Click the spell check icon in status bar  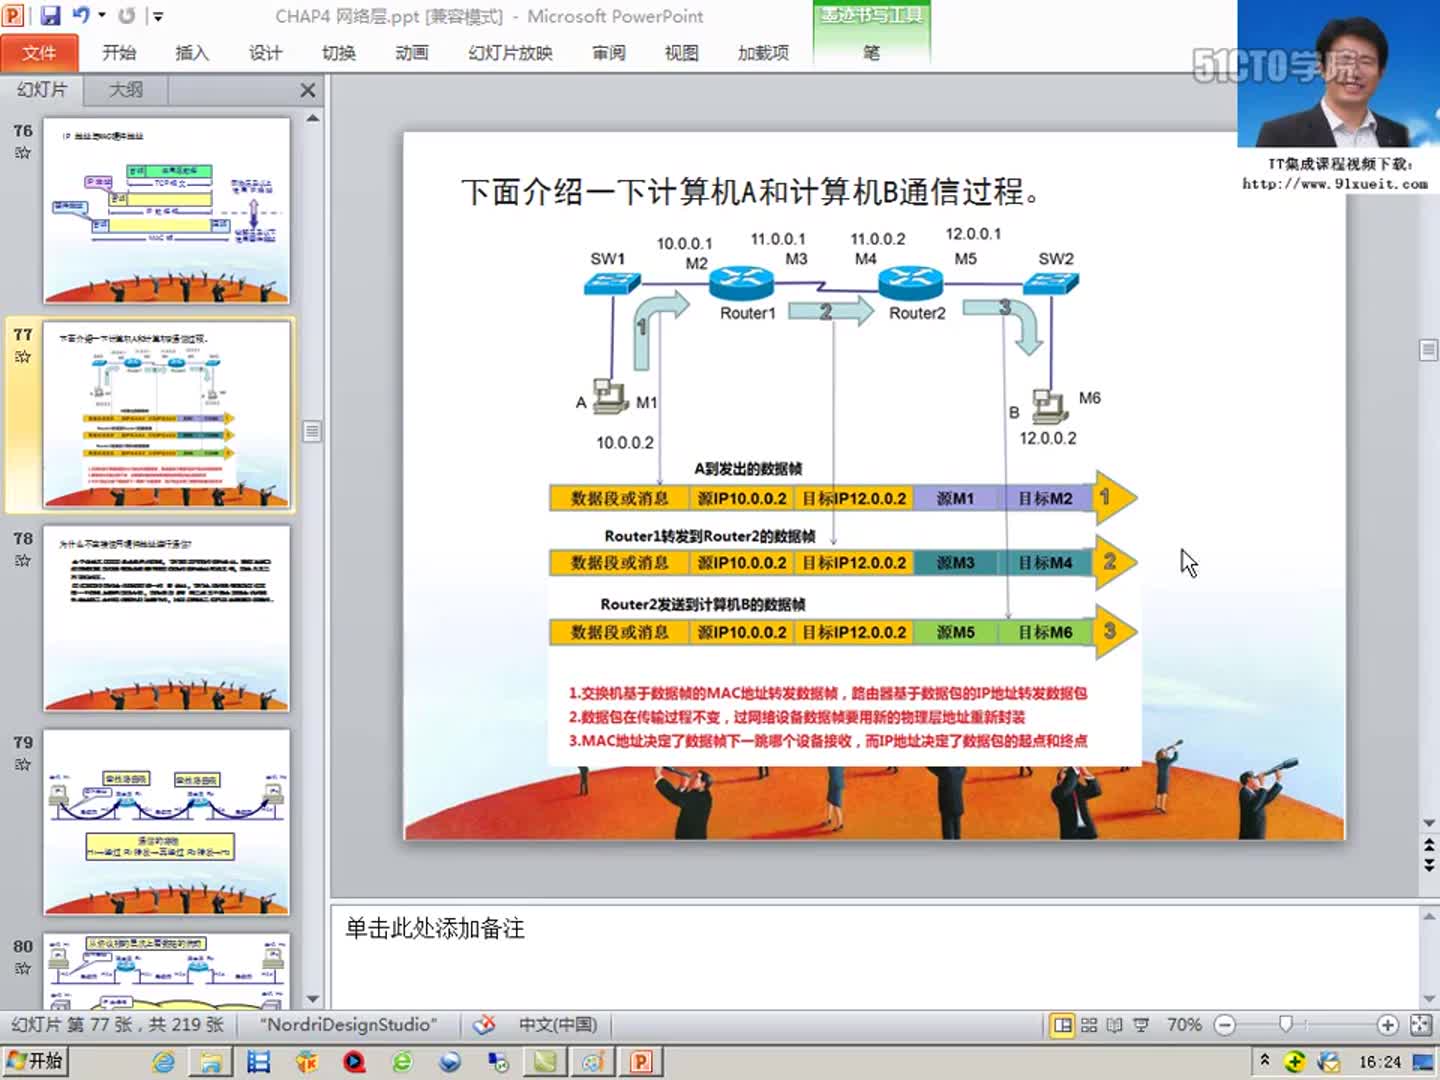[484, 1025]
